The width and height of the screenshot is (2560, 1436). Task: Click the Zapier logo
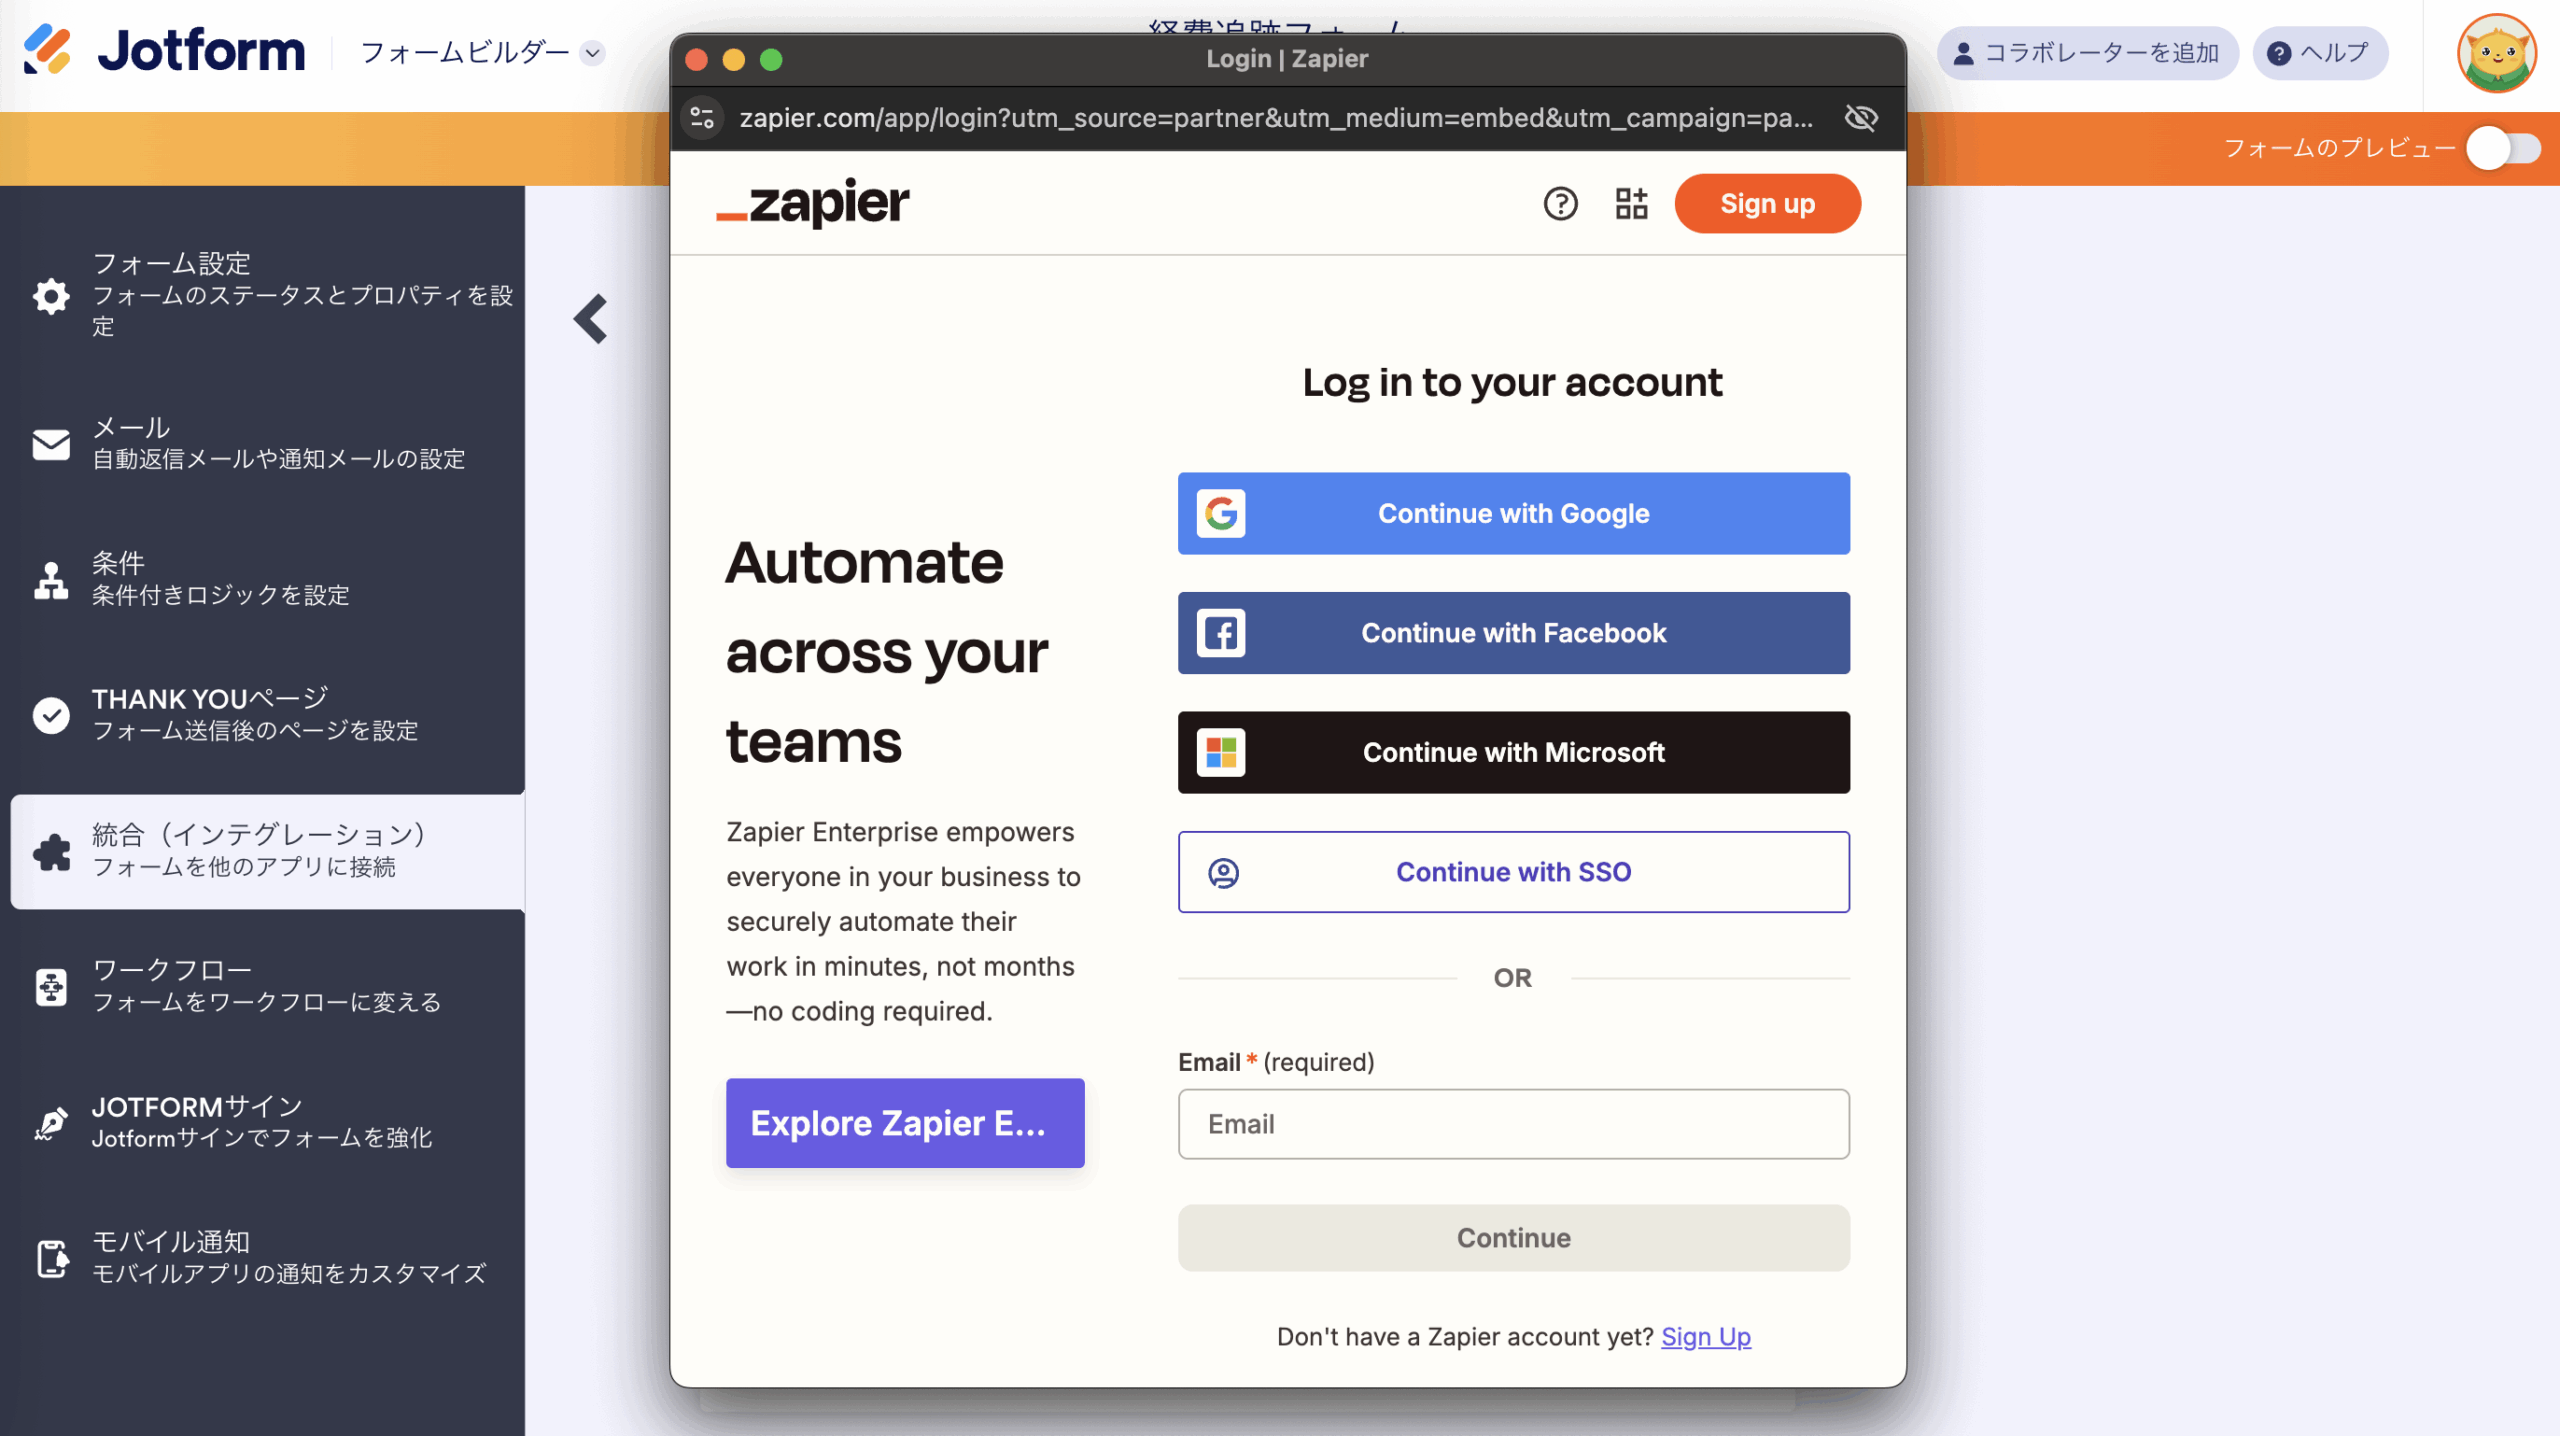click(x=812, y=204)
